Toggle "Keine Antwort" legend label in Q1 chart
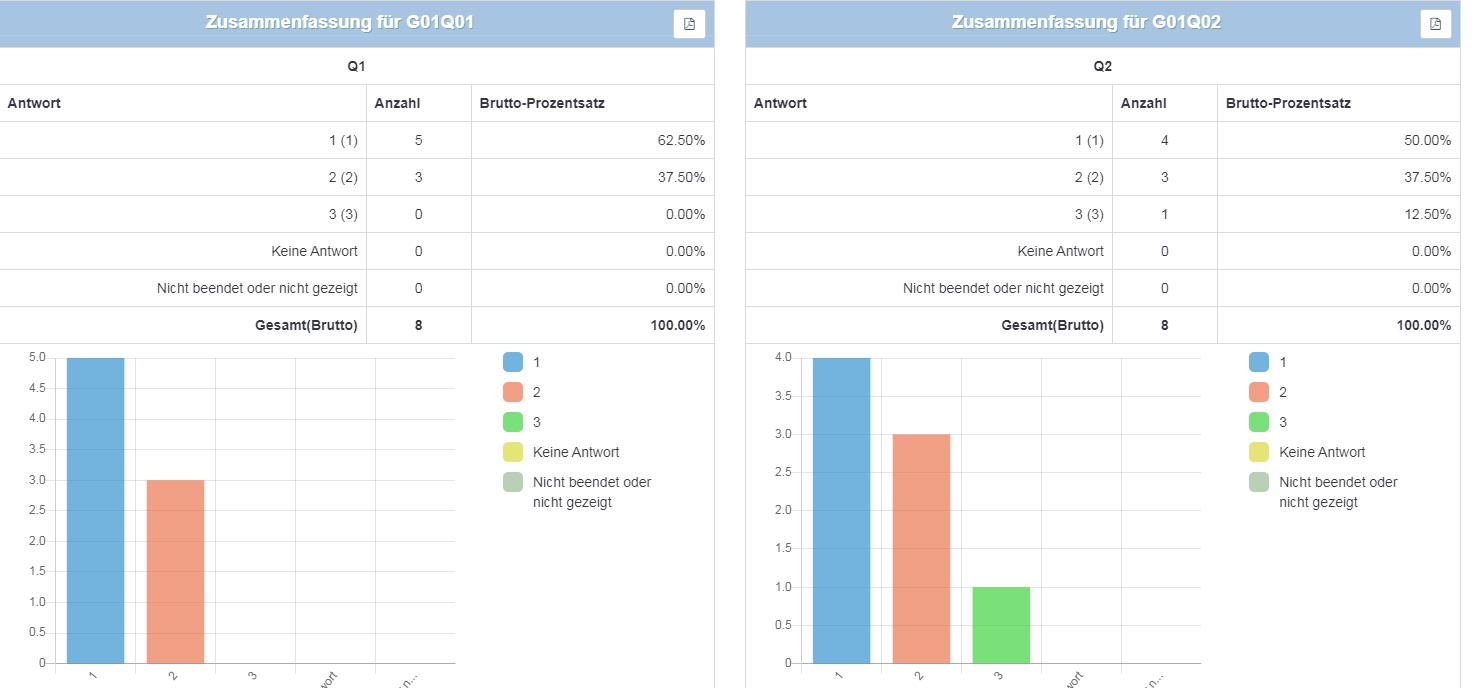Viewport: 1472px width, 688px height. click(x=576, y=452)
